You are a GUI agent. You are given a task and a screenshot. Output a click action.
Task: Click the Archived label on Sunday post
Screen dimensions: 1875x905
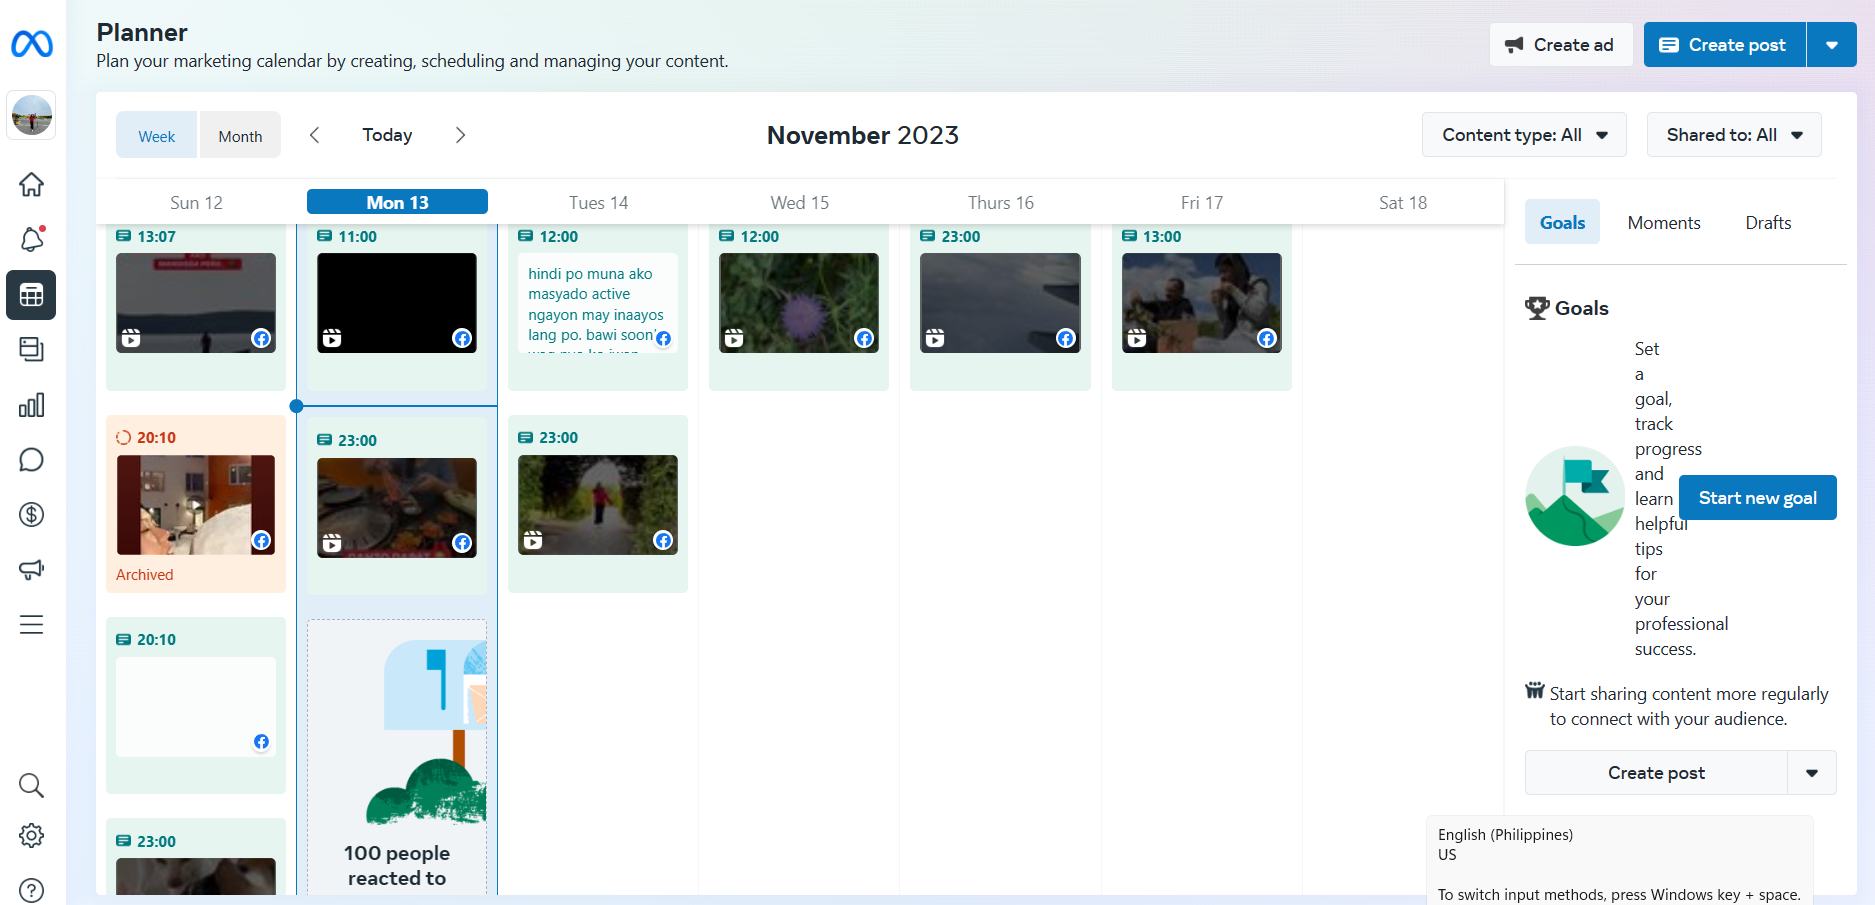pyautogui.click(x=145, y=575)
